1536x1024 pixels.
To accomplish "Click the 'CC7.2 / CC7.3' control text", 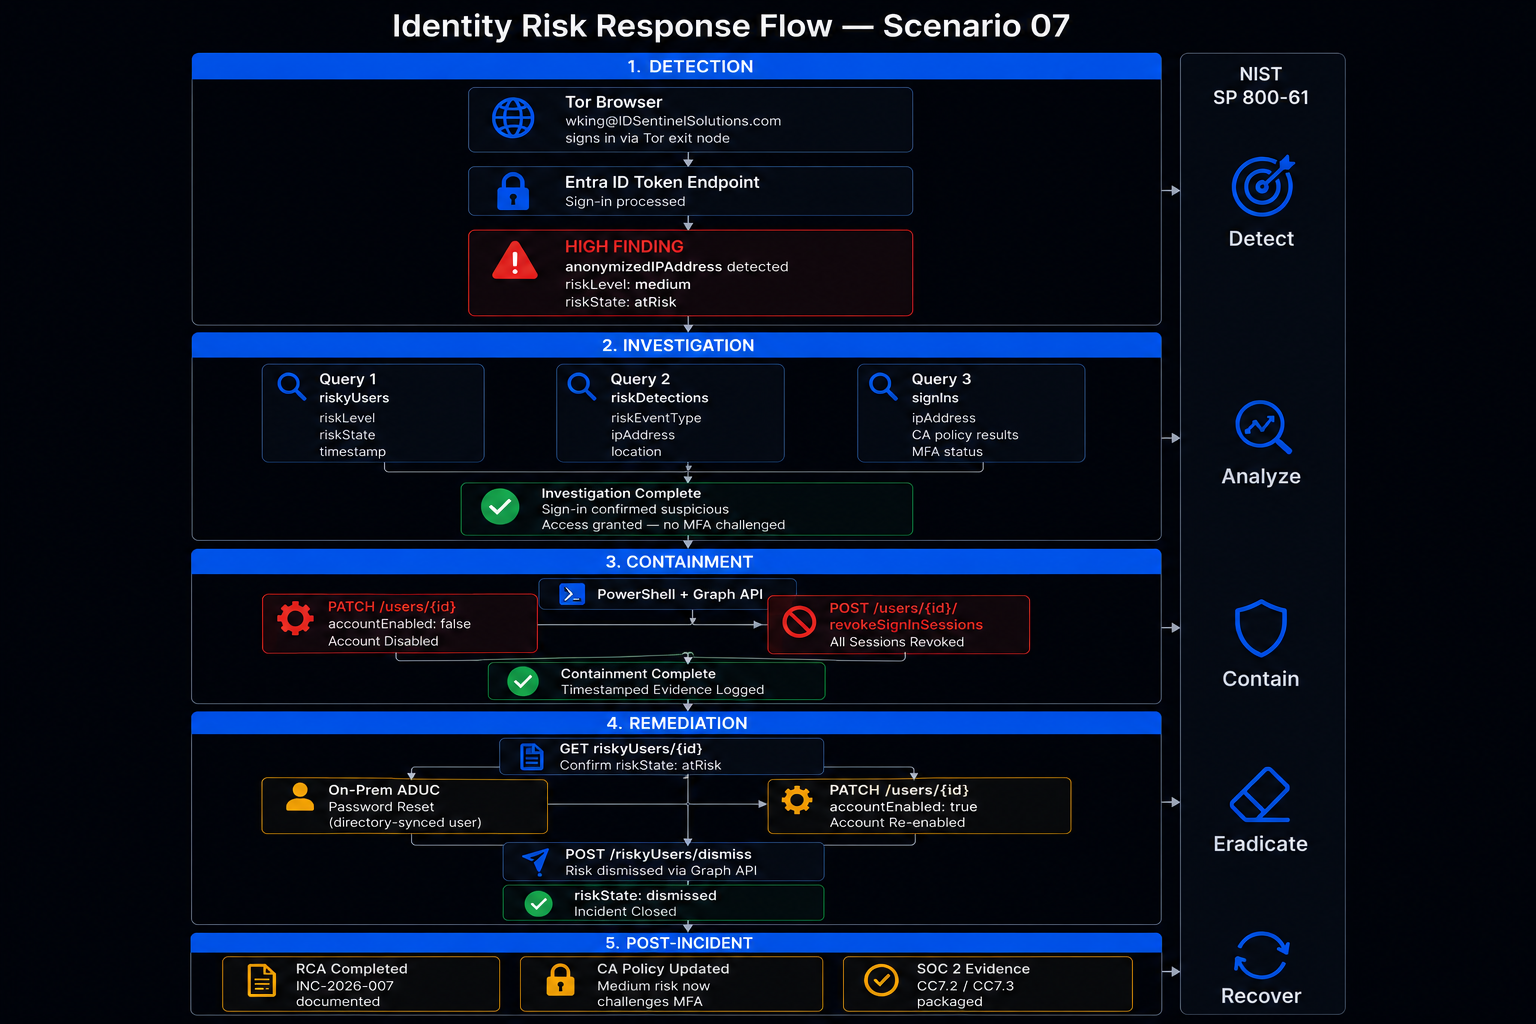I will point(965,986).
